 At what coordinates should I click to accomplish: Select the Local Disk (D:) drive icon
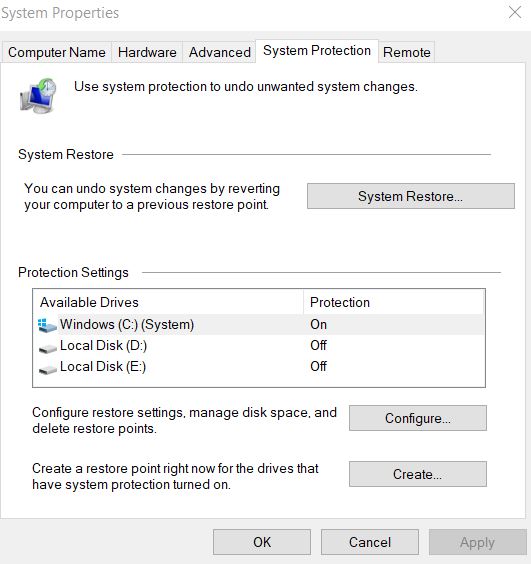coord(47,348)
